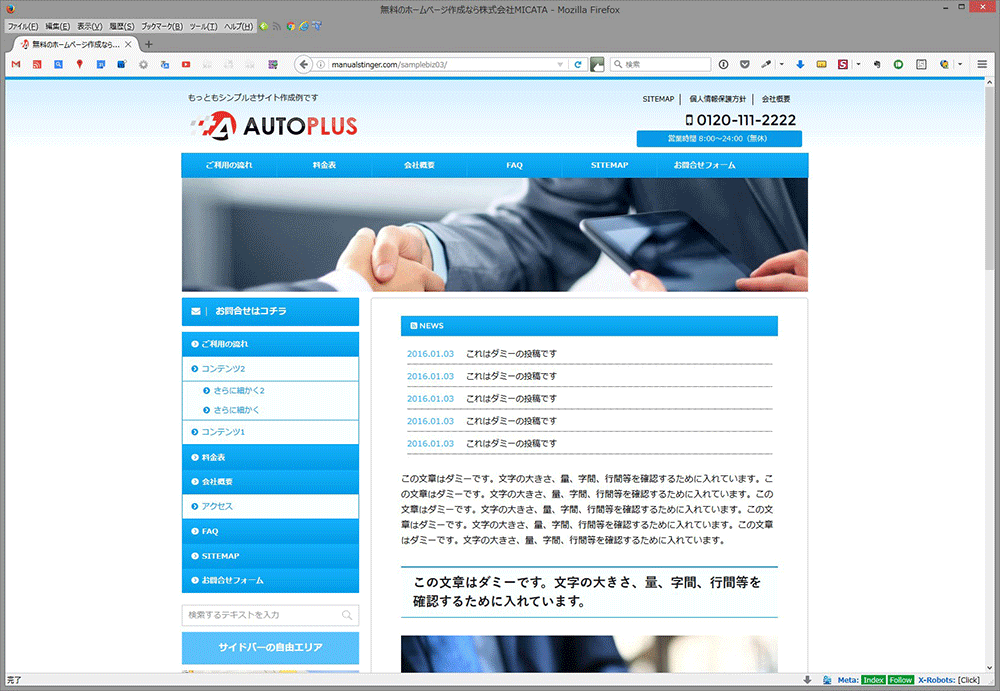Expand the eyedropper tool dropdown arrow
Image resolution: width=1000 pixels, height=691 pixels.
tap(781, 64)
